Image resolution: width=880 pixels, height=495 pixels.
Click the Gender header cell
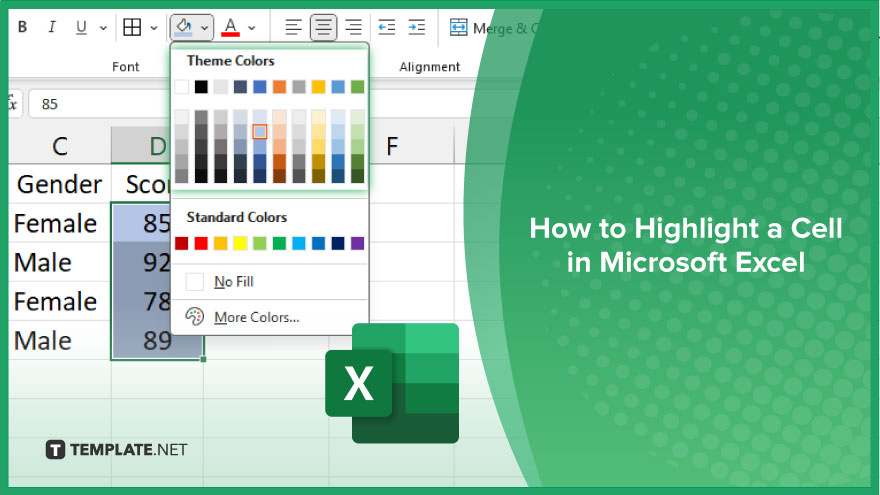tap(60, 184)
